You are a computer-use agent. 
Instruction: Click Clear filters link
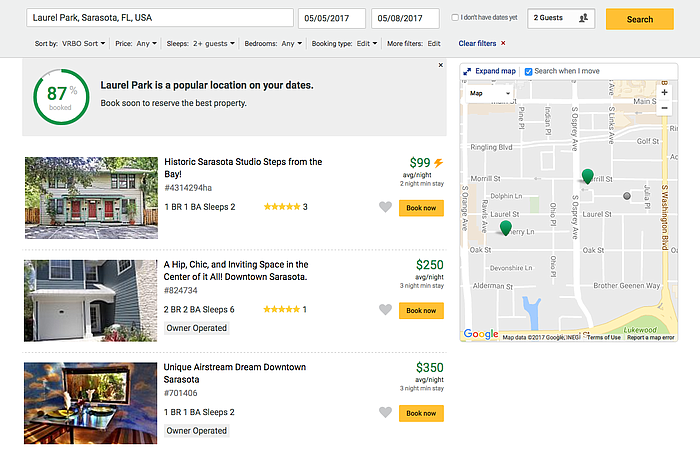click(477, 43)
